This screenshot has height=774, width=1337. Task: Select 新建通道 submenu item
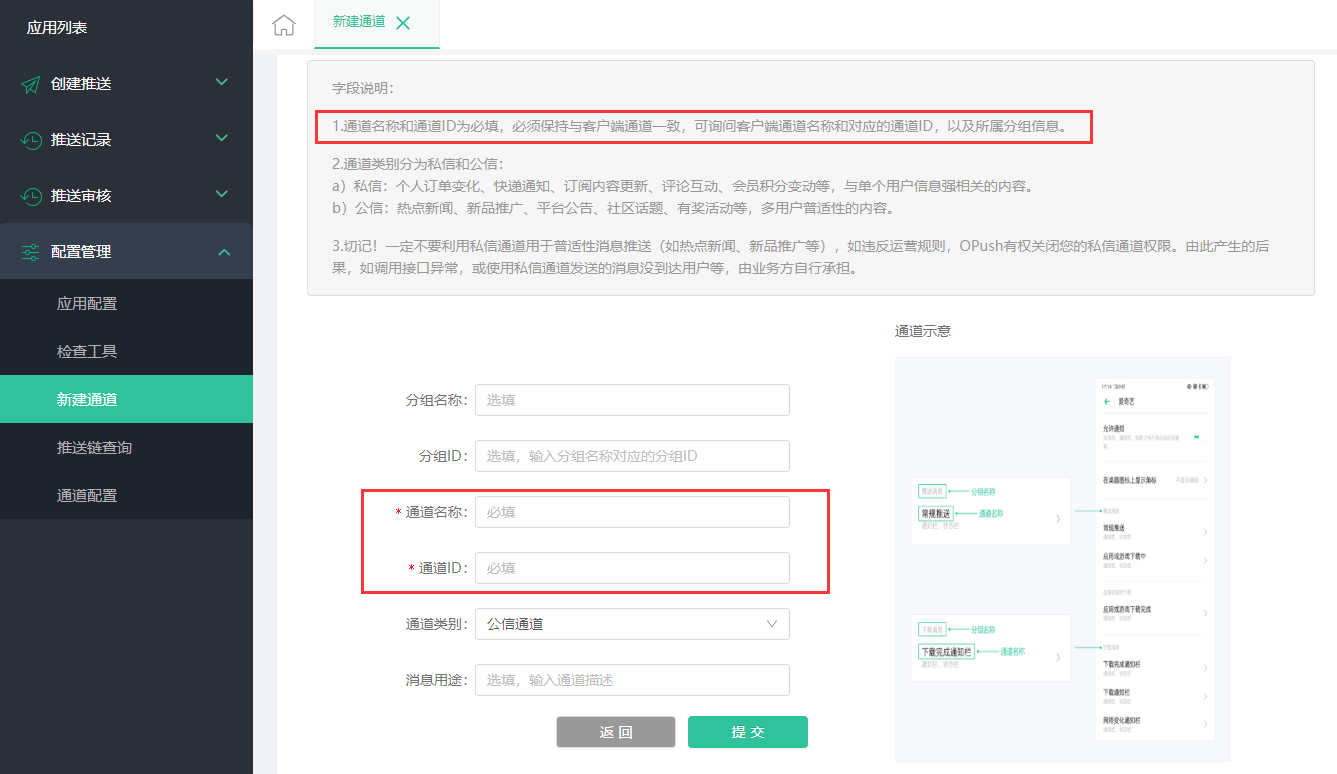[x=126, y=399]
